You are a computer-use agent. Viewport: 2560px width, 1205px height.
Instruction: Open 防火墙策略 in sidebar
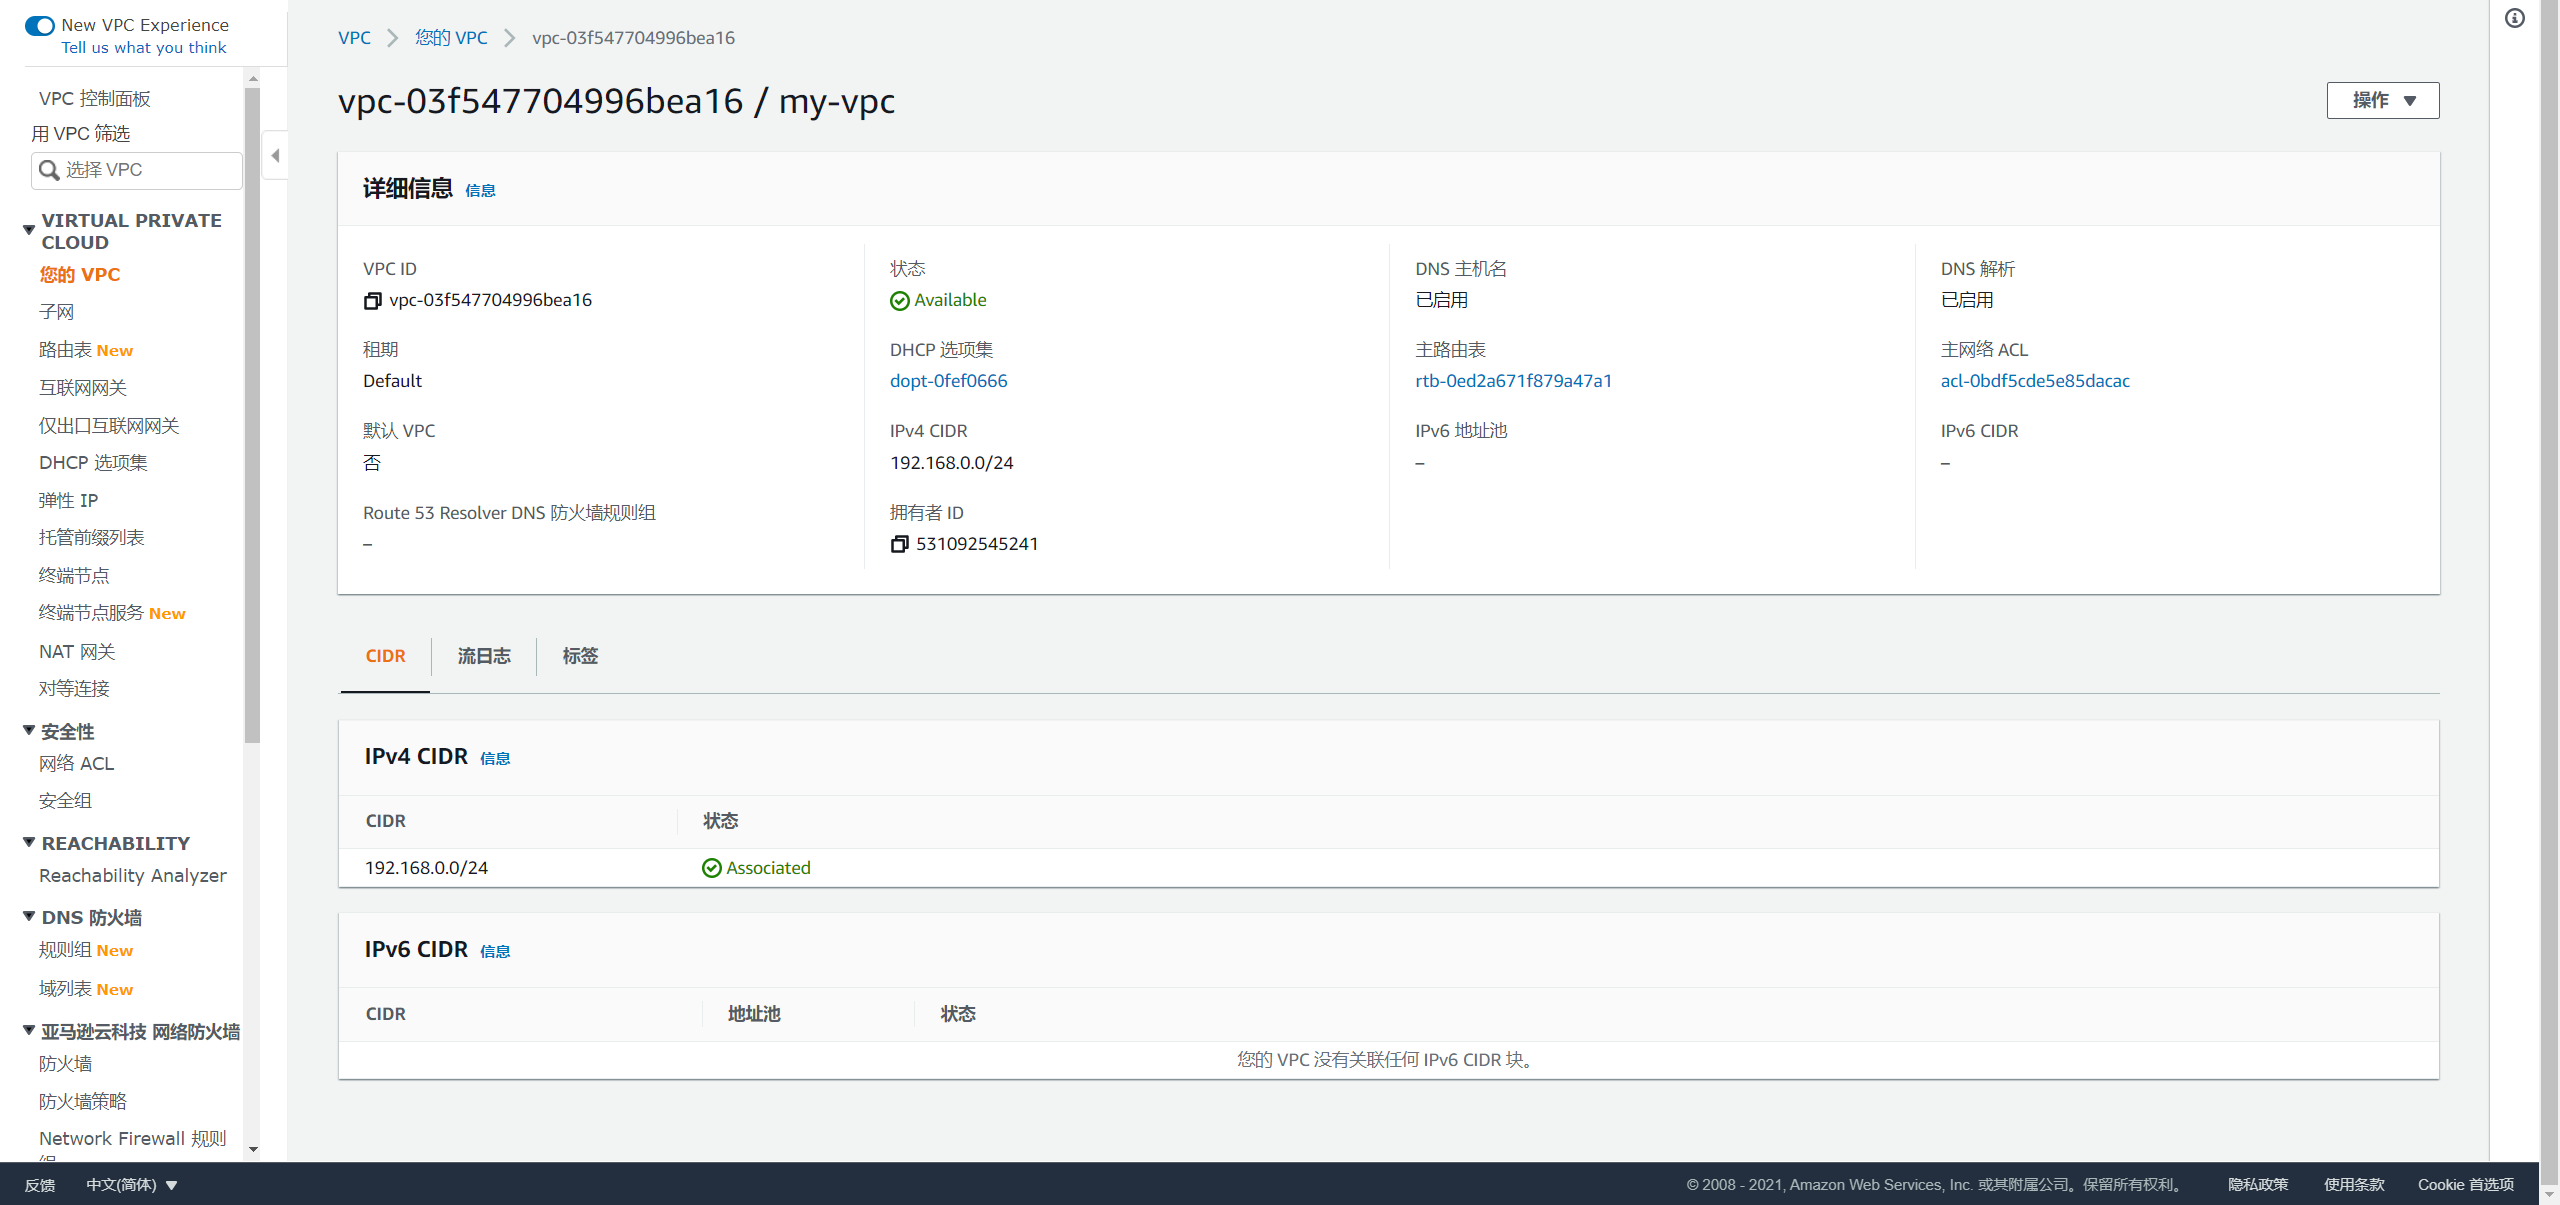click(83, 1102)
